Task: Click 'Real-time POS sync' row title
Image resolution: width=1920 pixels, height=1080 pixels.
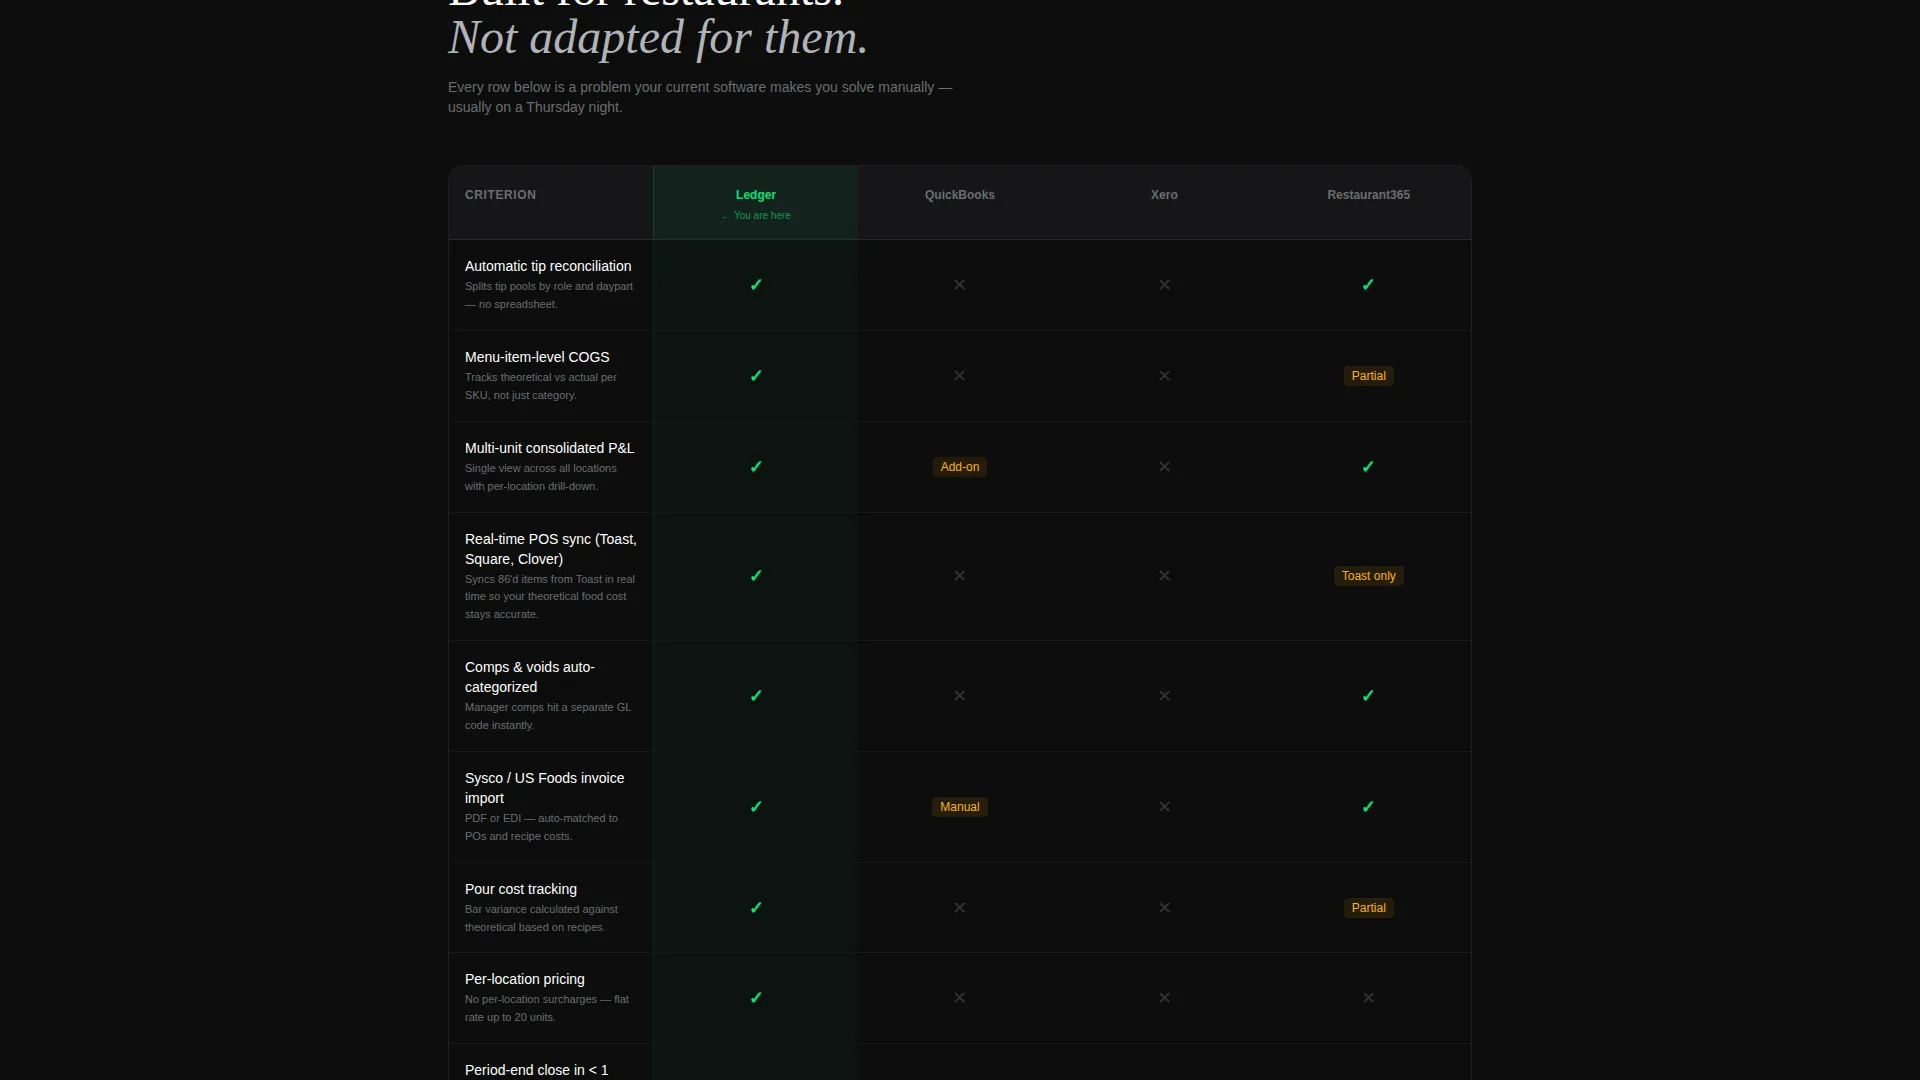Action: tap(550, 549)
